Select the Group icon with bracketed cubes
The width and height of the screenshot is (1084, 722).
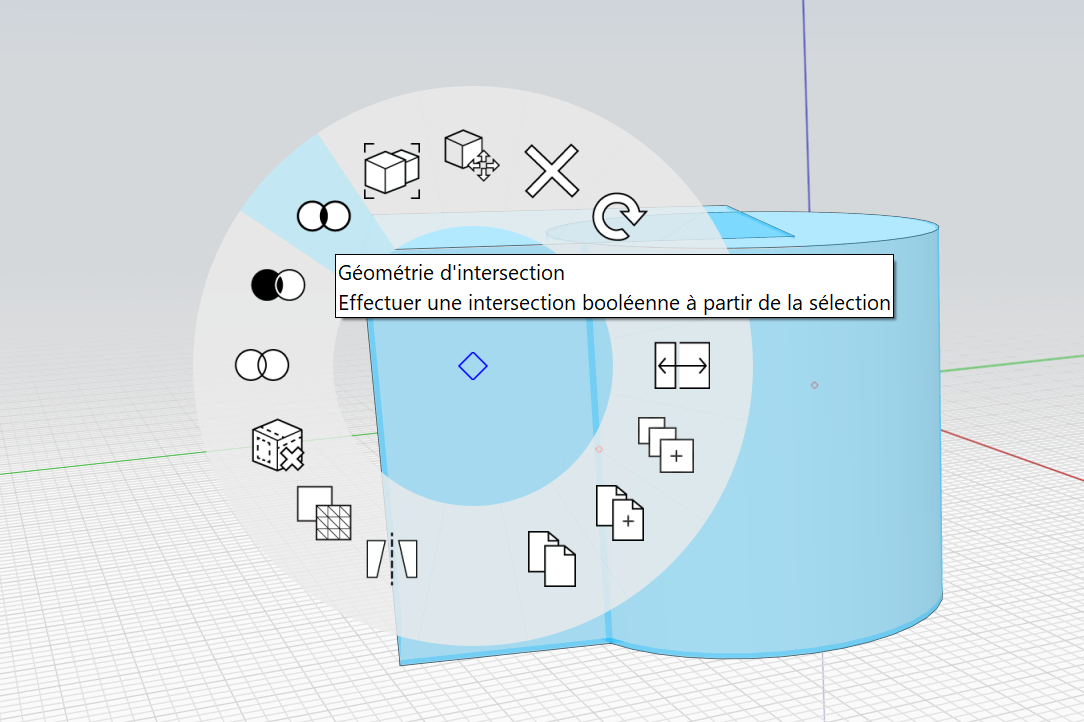pyautogui.click(x=392, y=170)
